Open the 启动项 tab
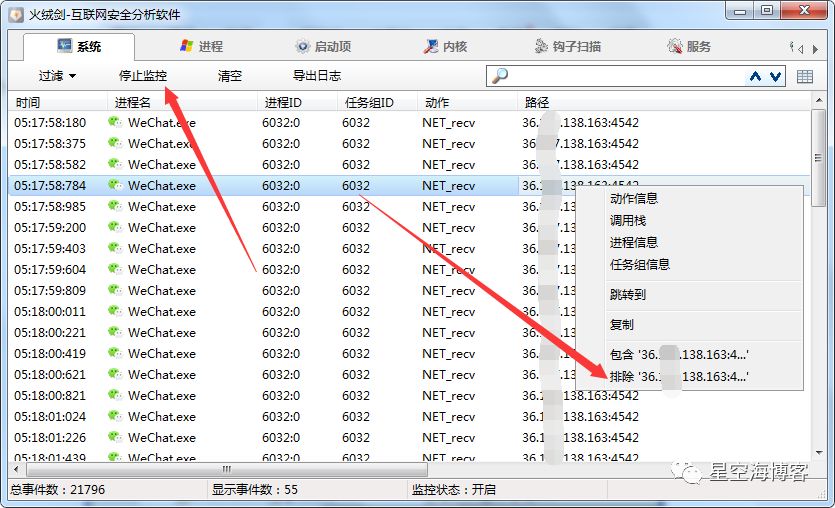 323,46
